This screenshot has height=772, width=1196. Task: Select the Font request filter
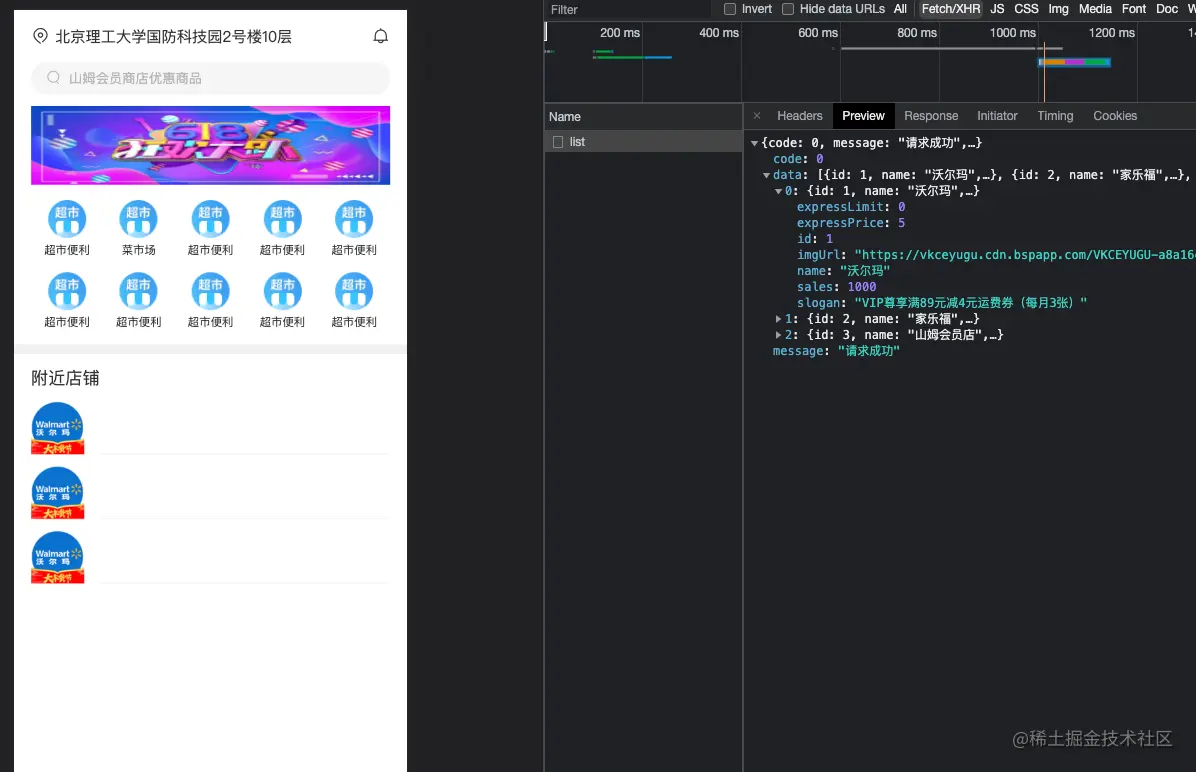click(x=1133, y=9)
